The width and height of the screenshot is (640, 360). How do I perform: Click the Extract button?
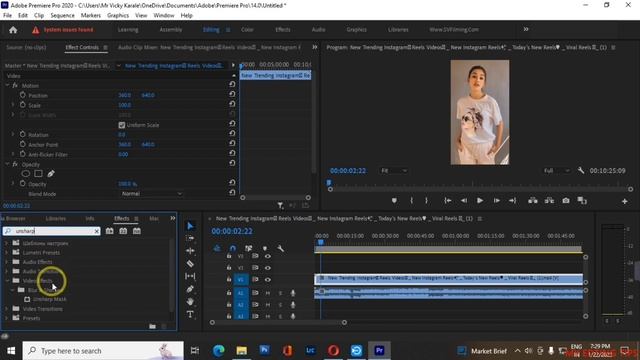[549, 200]
